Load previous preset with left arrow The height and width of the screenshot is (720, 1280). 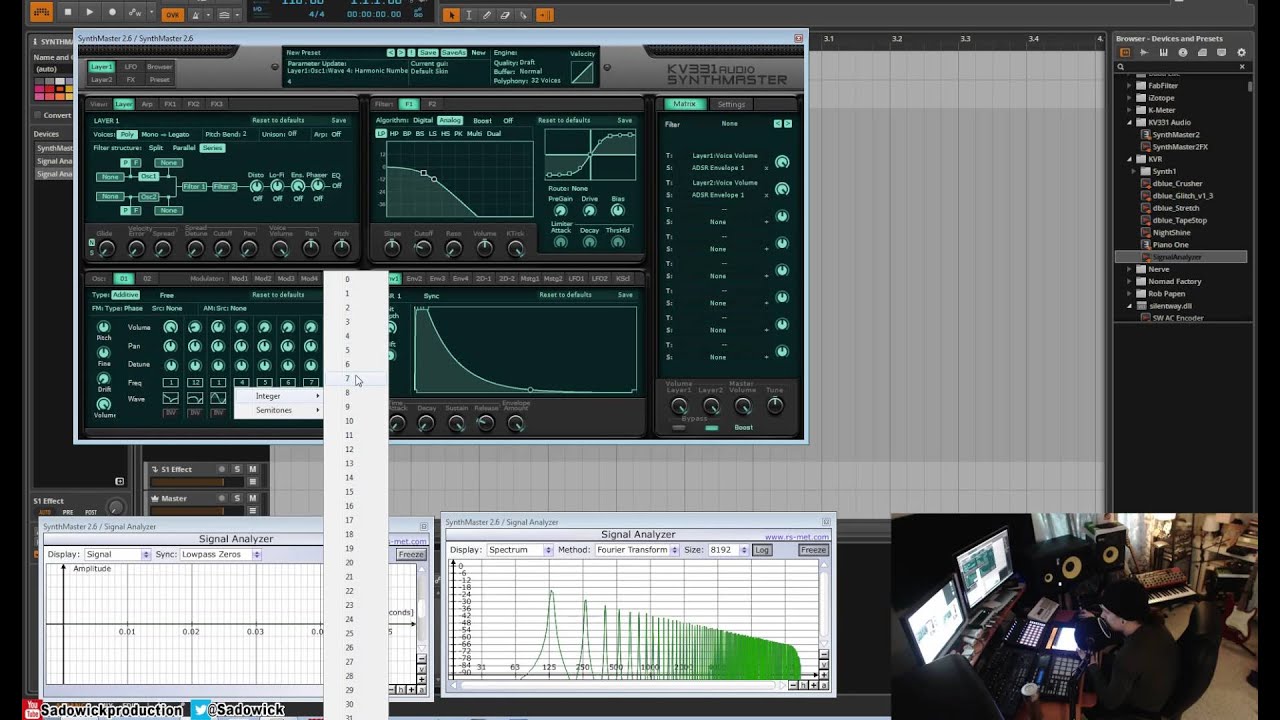click(x=391, y=52)
